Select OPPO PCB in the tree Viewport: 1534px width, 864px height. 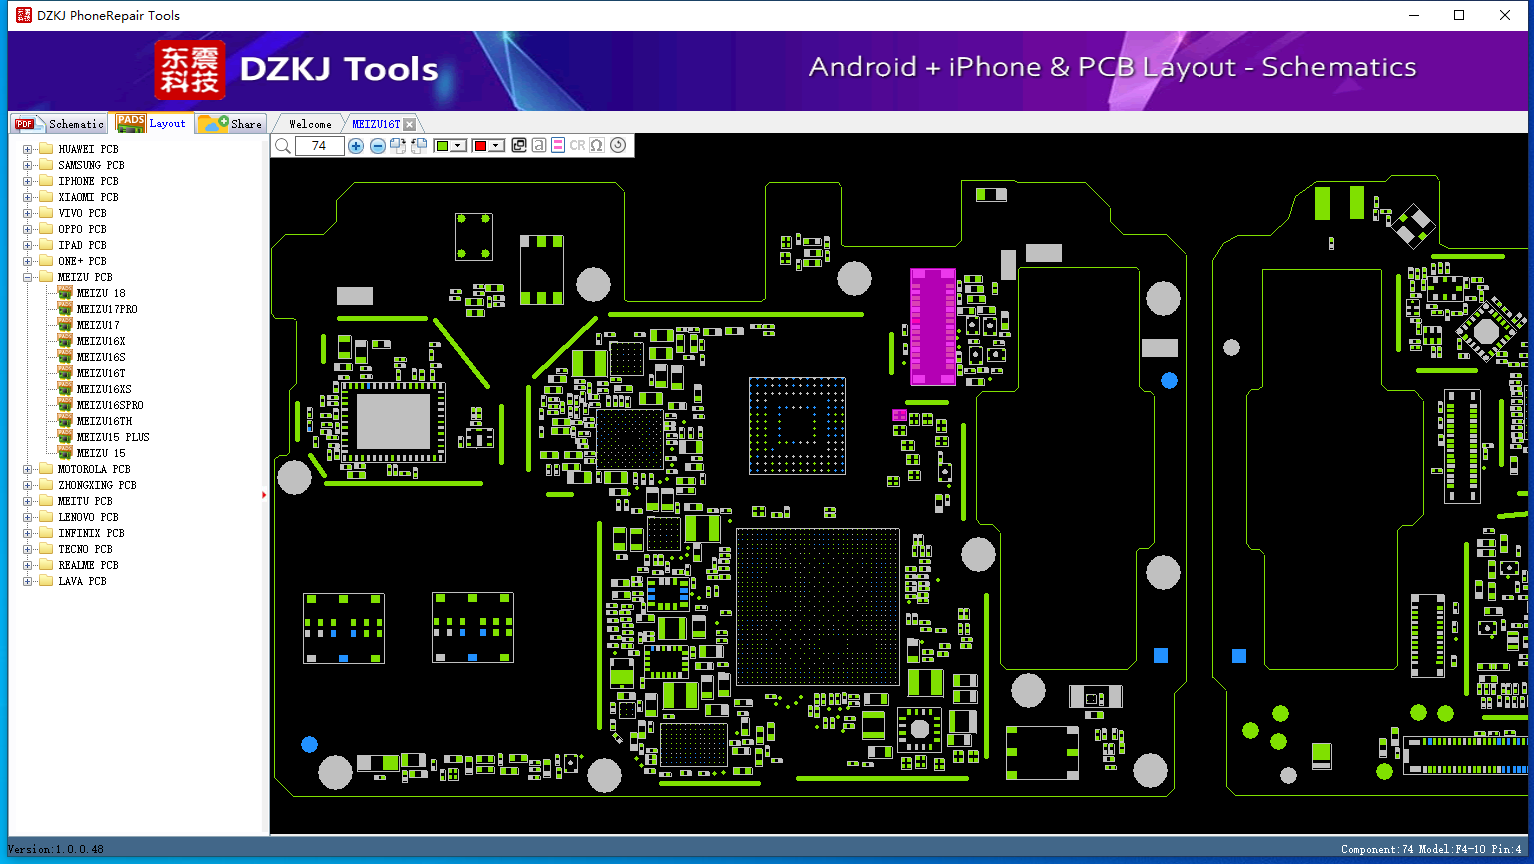[82, 229]
